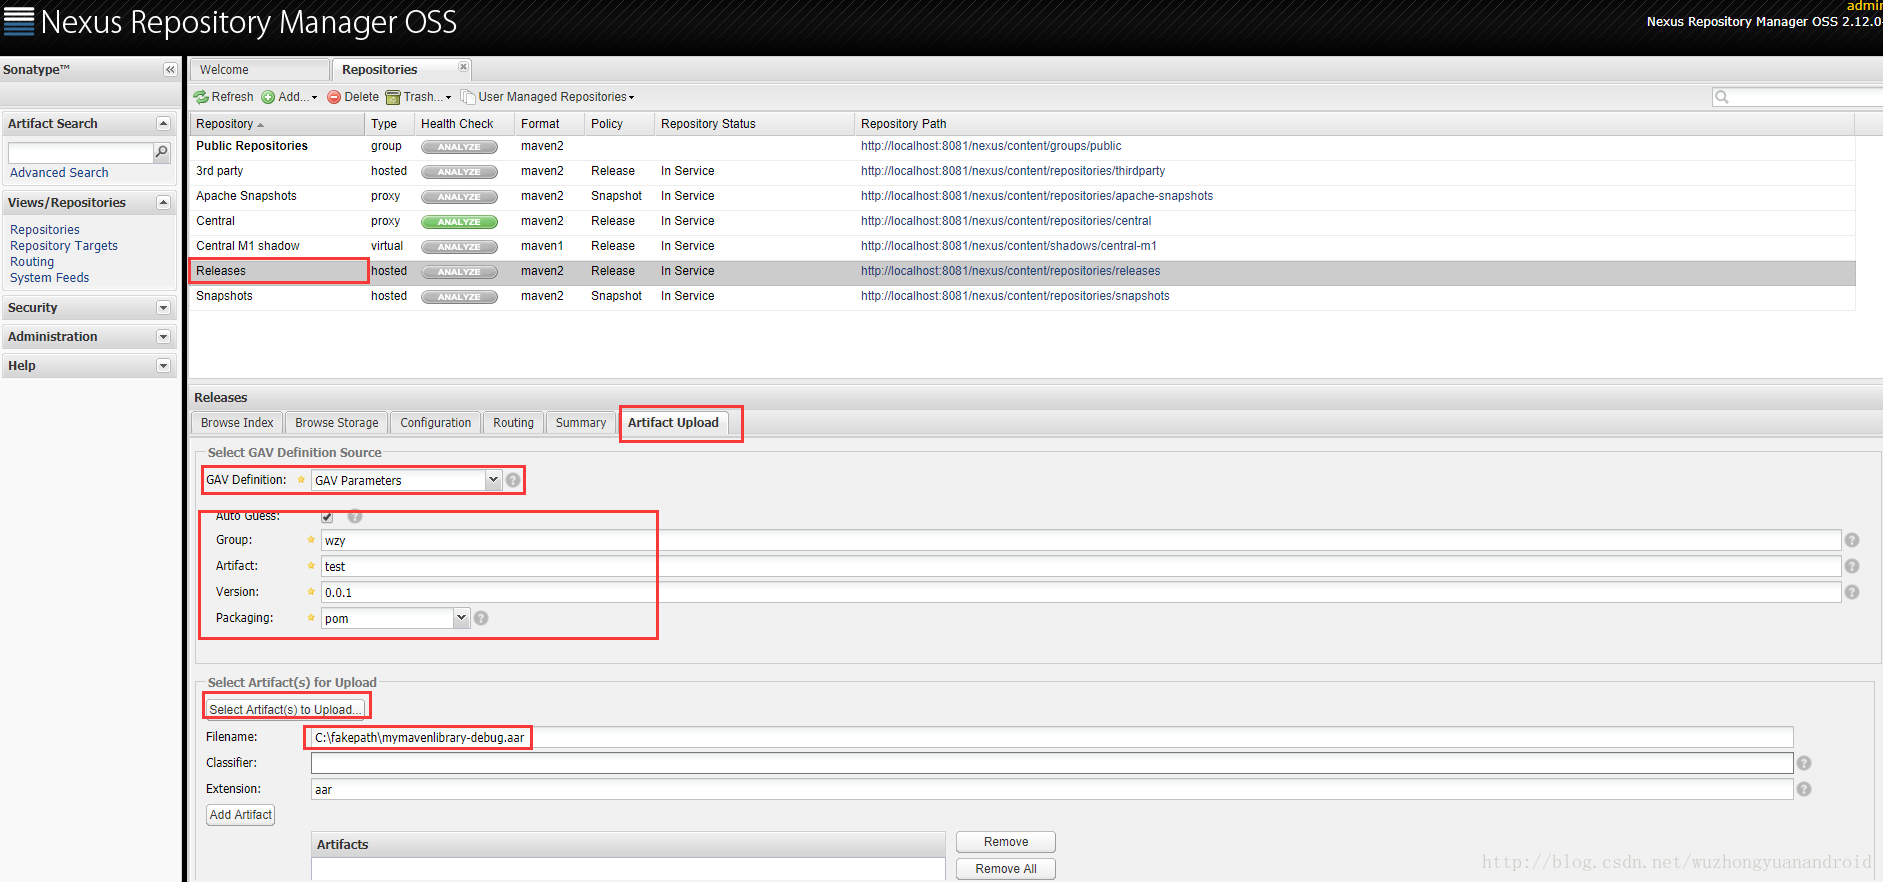Image resolution: width=1883 pixels, height=882 pixels.
Task: Open the Configuration tab
Action: pyautogui.click(x=436, y=423)
